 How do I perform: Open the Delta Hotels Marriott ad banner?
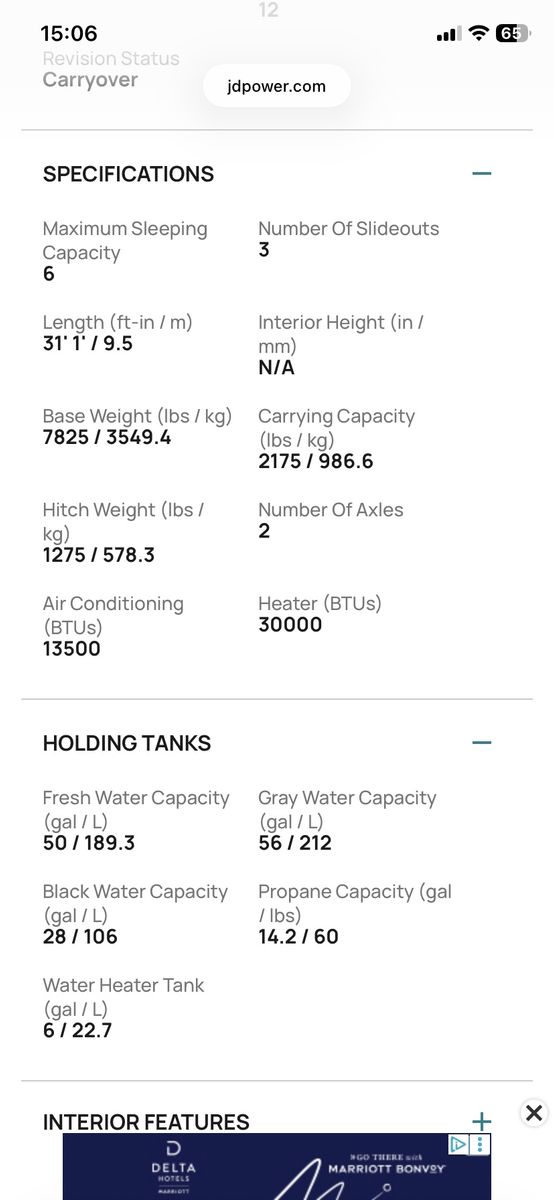[277, 1166]
